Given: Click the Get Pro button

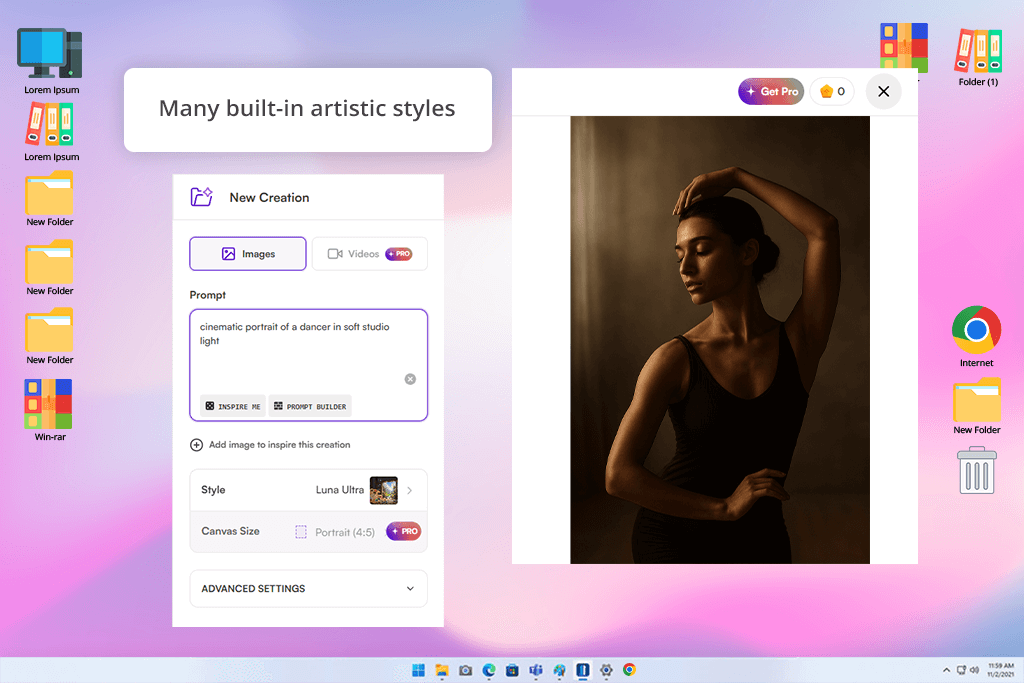Looking at the screenshot, I should [x=771, y=91].
